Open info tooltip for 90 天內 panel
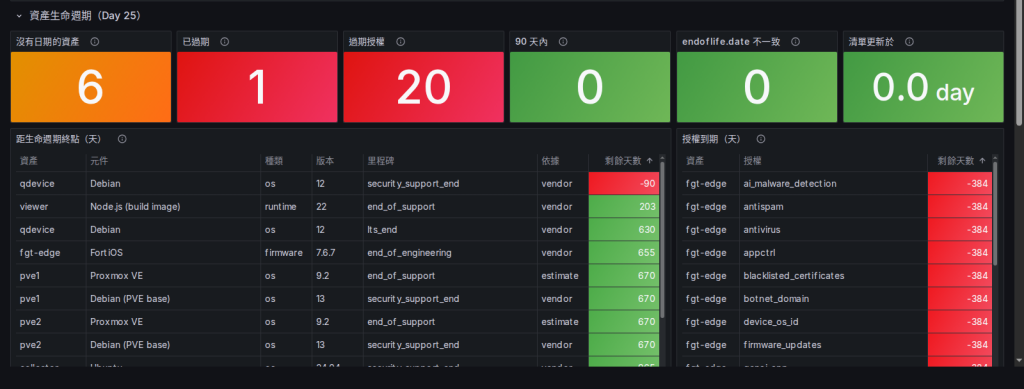Viewport: 1024px width, 389px height. coord(563,42)
